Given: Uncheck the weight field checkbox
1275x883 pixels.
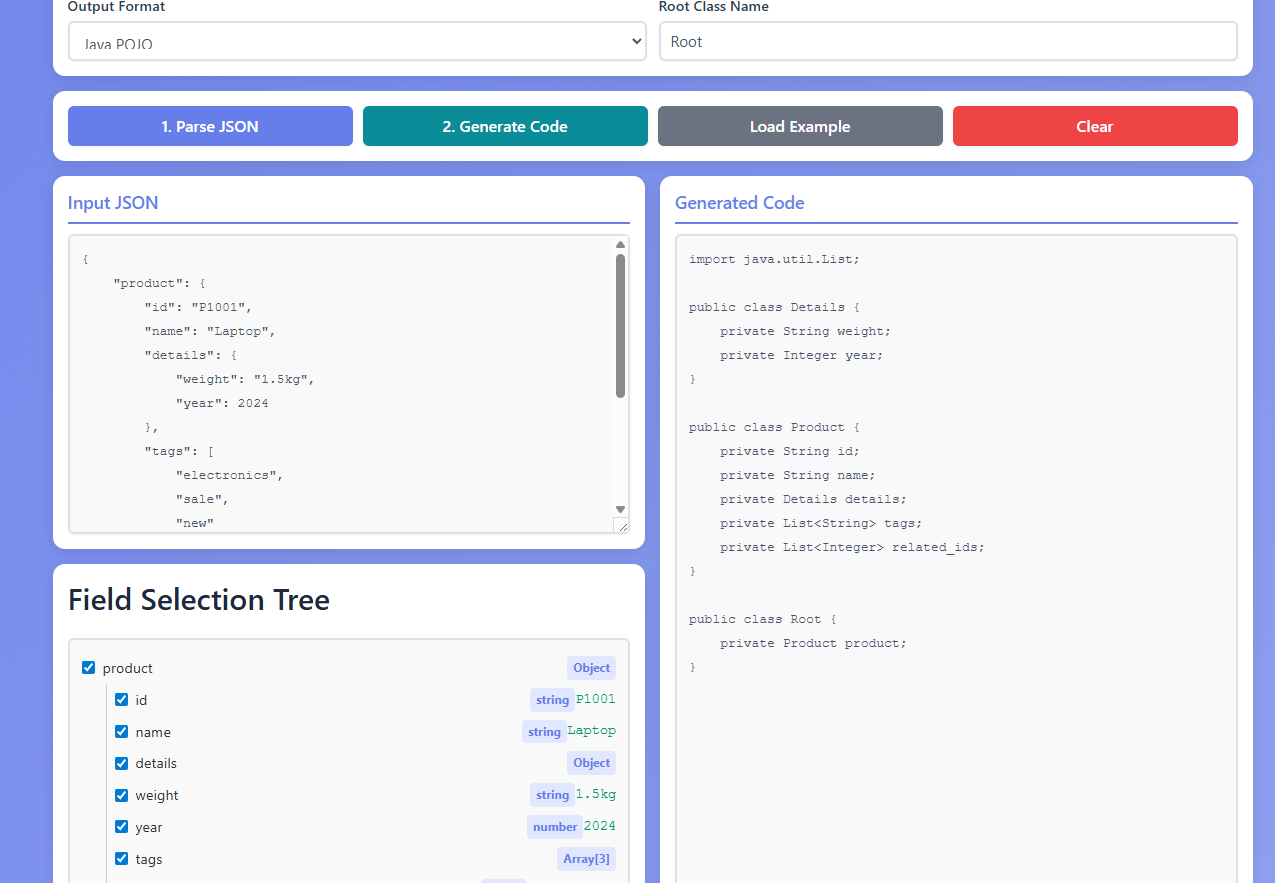Looking at the screenshot, I should pos(122,795).
